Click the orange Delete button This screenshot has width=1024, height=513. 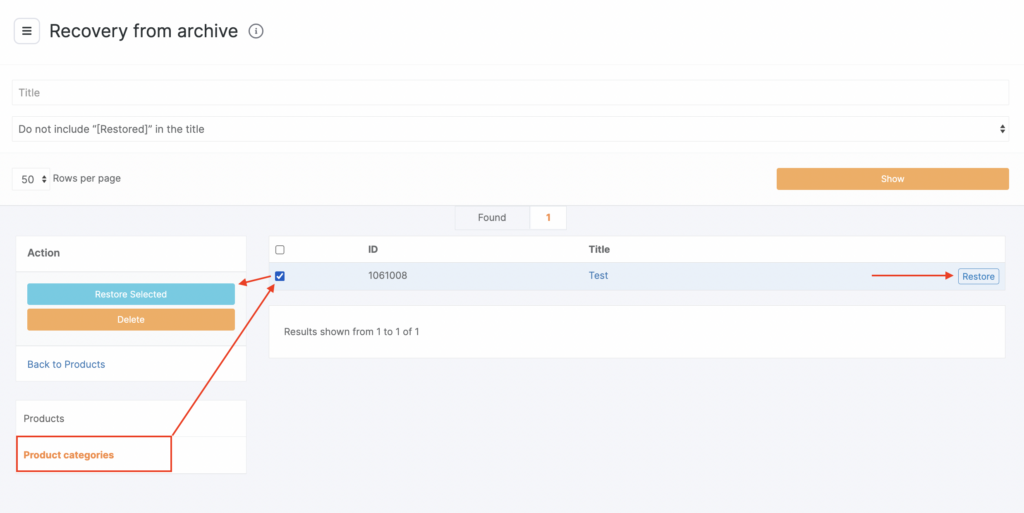131,320
